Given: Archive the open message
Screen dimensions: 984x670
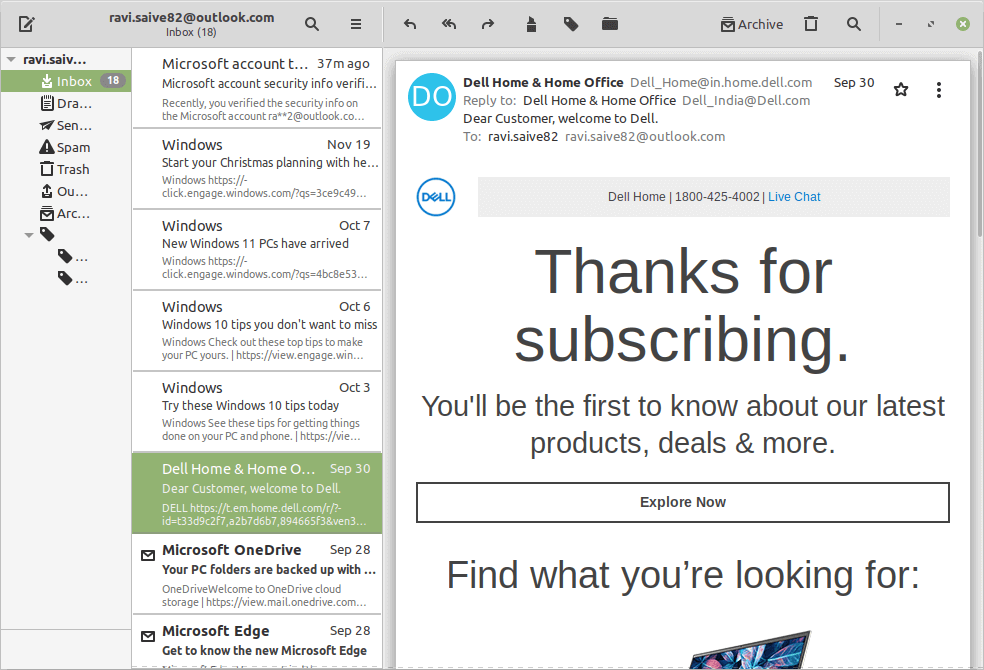Looking at the screenshot, I should click(x=752, y=24).
